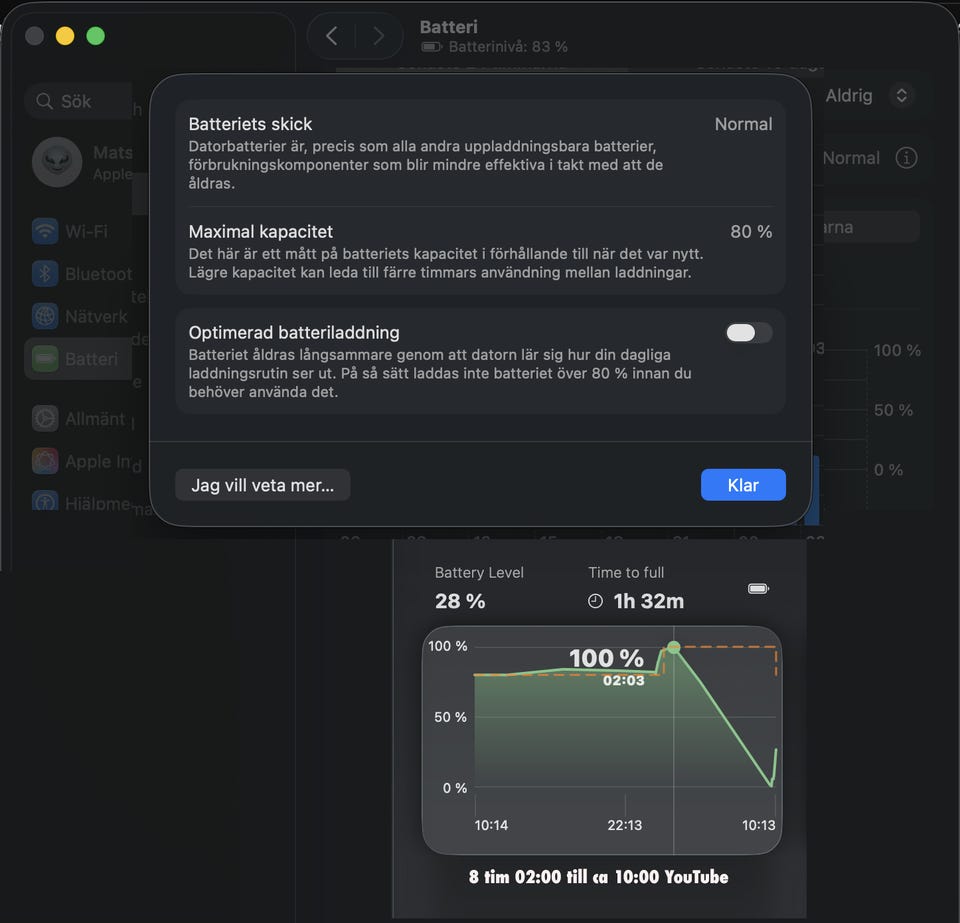The width and height of the screenshot is (960, 923).
Task: Click the battery icon beside Time to full
Action: click(758, 589)
